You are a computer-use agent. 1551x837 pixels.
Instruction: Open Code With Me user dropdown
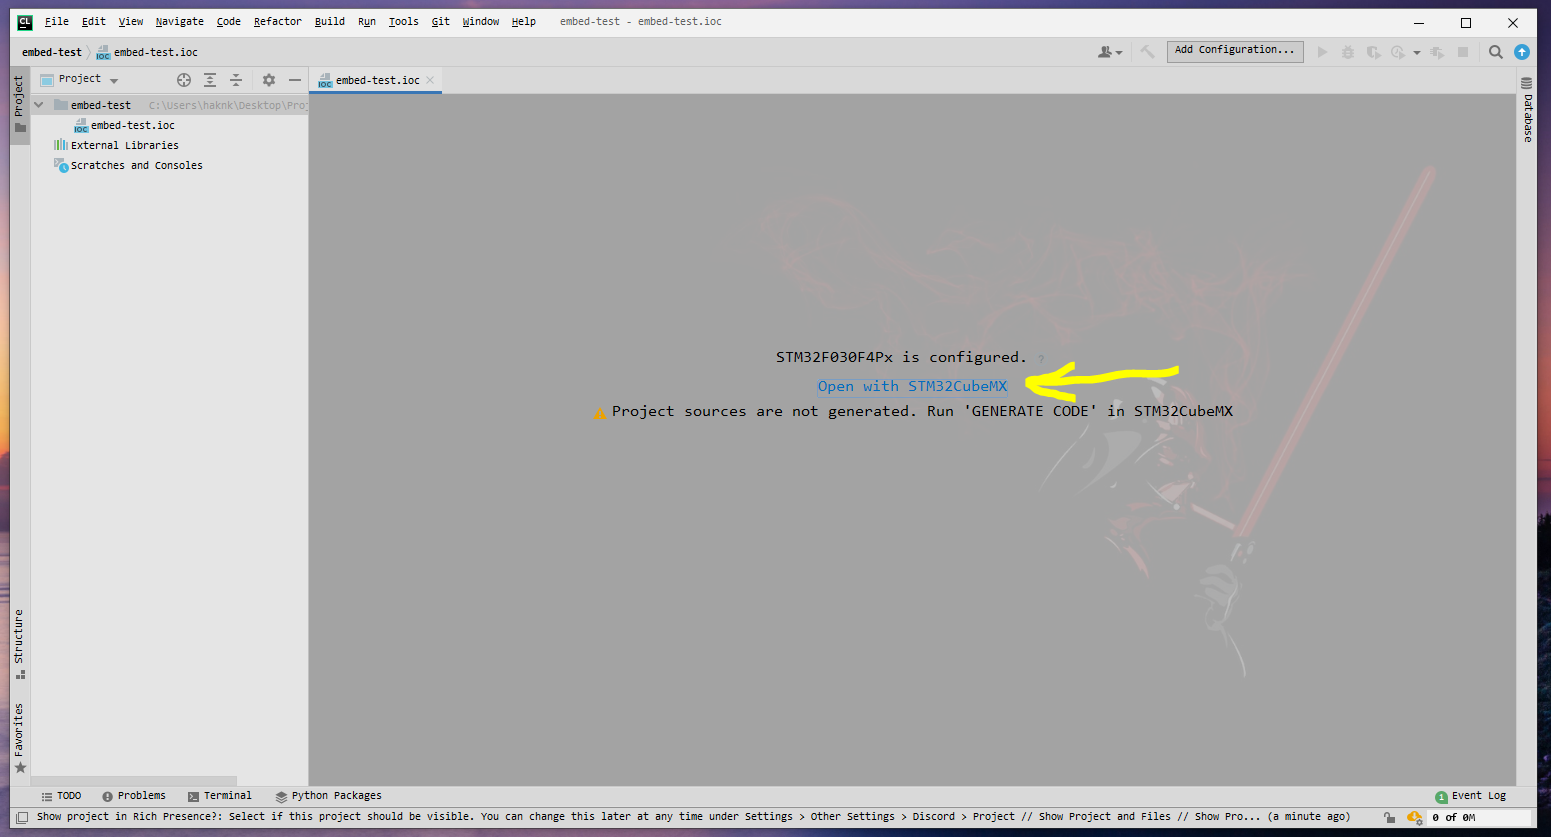tap(1110, 52)
